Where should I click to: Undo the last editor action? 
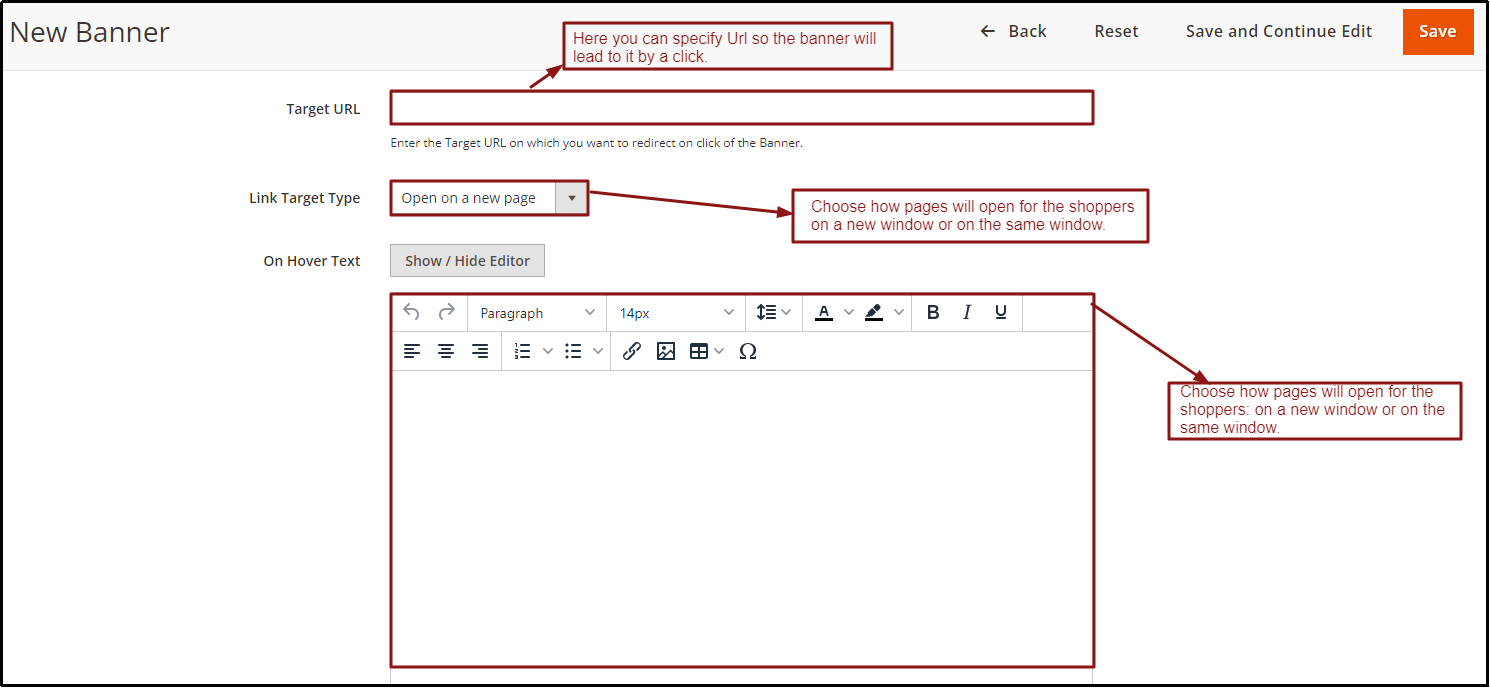point(411,312)
